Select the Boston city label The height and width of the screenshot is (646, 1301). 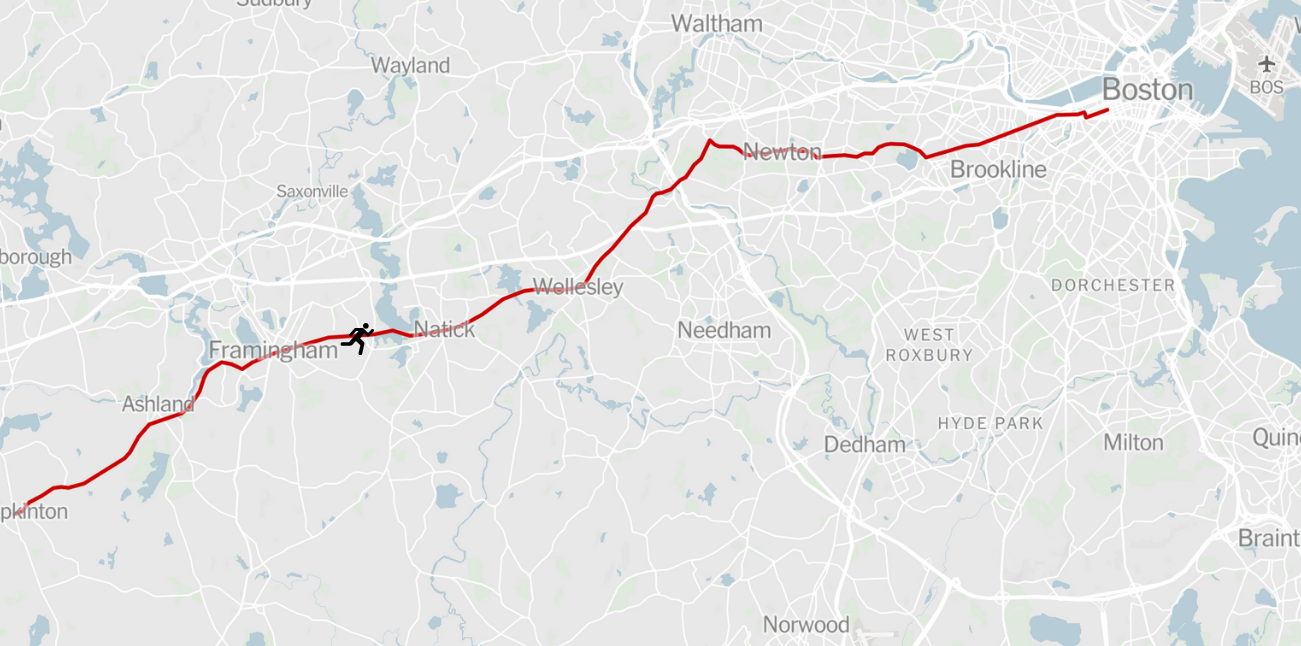tap(1147, 90)
